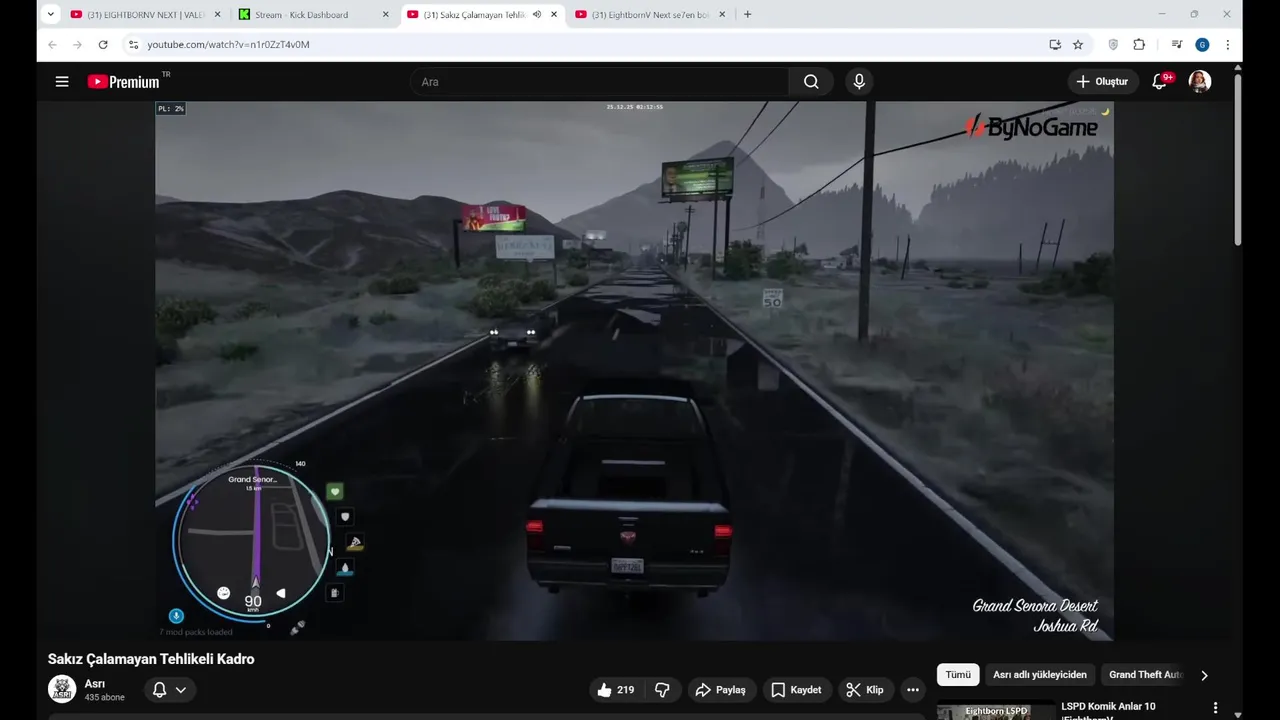Open LSPD Komik Anlar 10 video thumbnail
1280x720 pixels.
pos(996,711)
